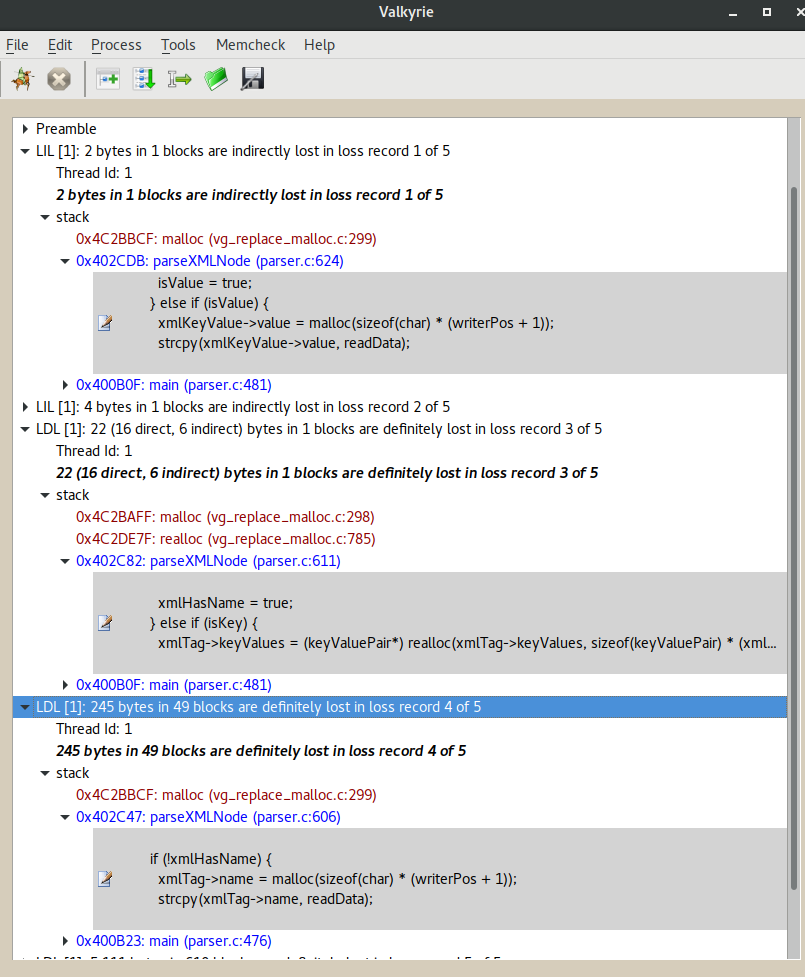This screenshot has height=977, width=805.
Task: Click the green folder open log icon
Action: coord(216,79)
